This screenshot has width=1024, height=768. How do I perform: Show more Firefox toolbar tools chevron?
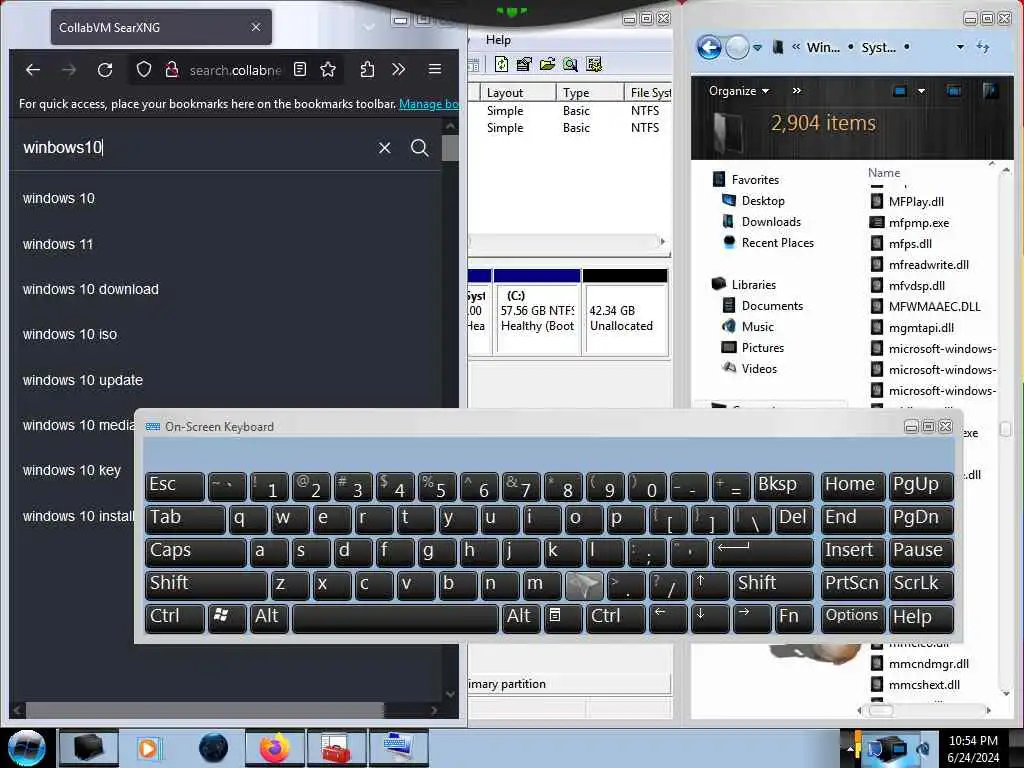(398, 69)
